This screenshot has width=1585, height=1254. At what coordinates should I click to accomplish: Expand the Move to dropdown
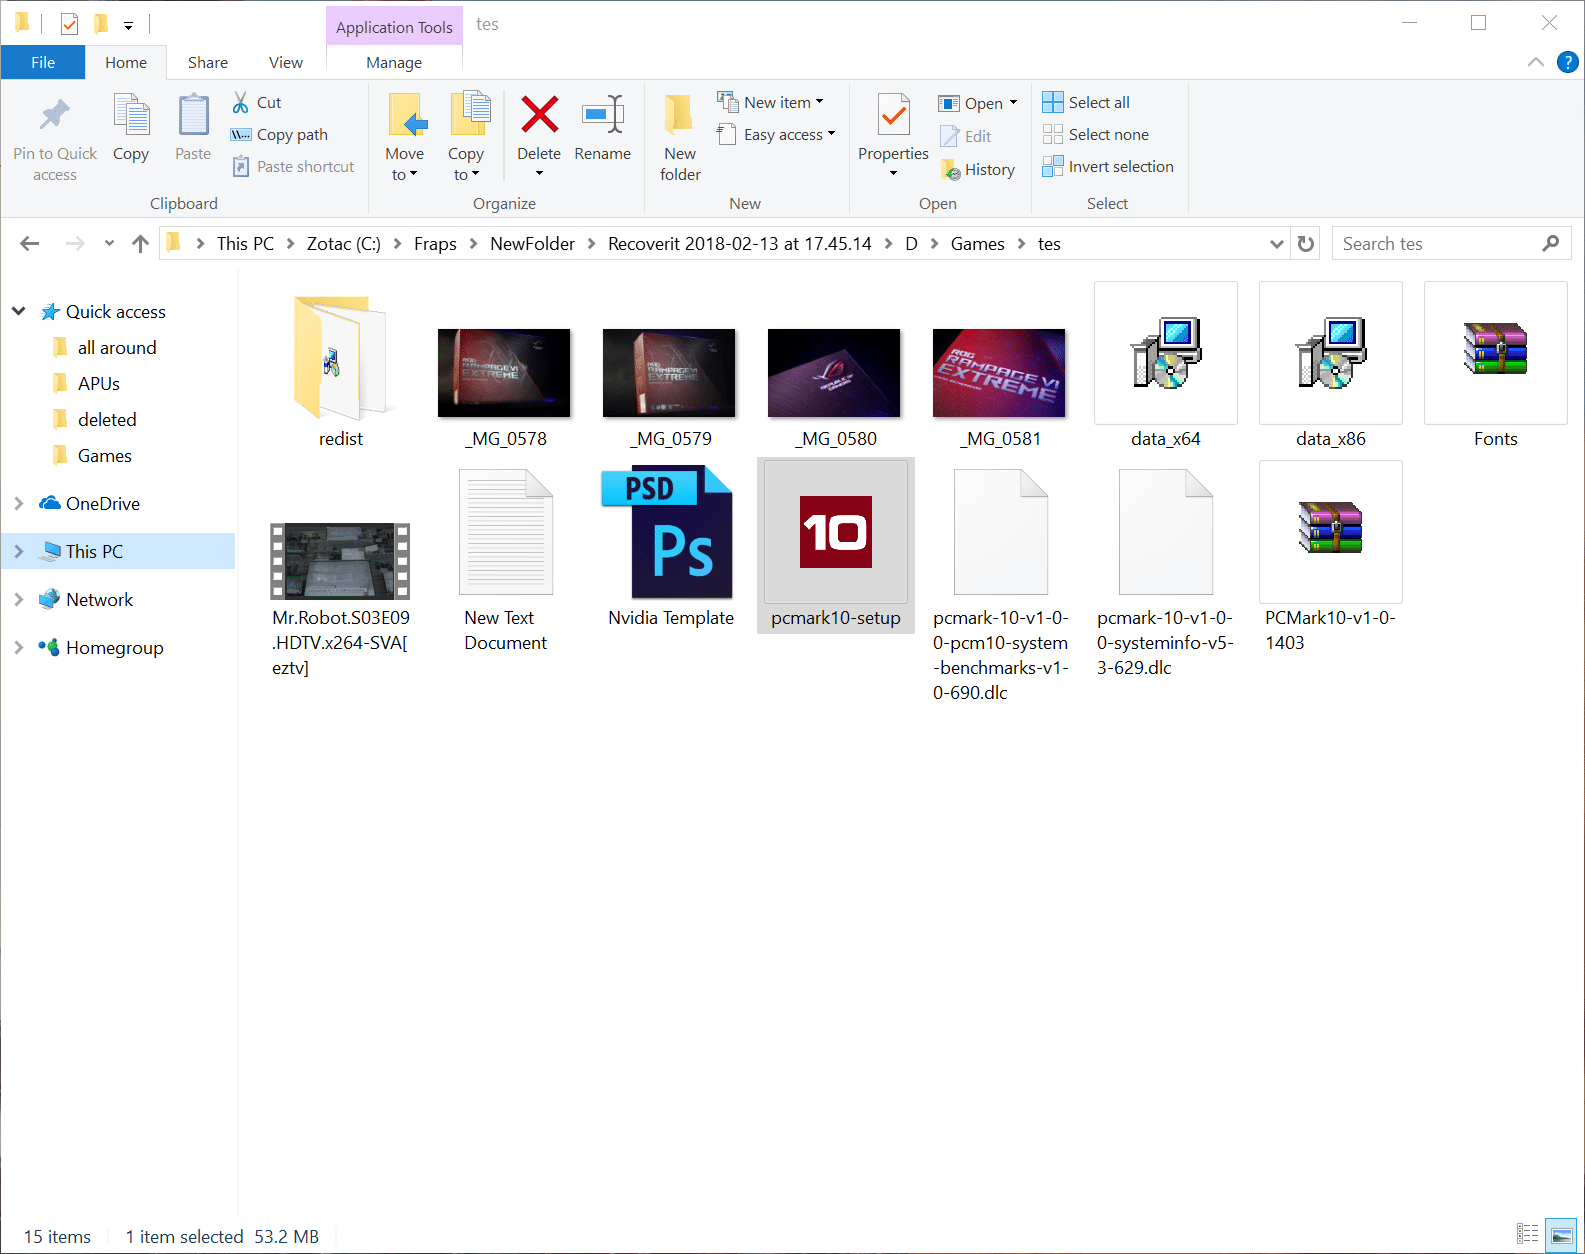point(405,175)
